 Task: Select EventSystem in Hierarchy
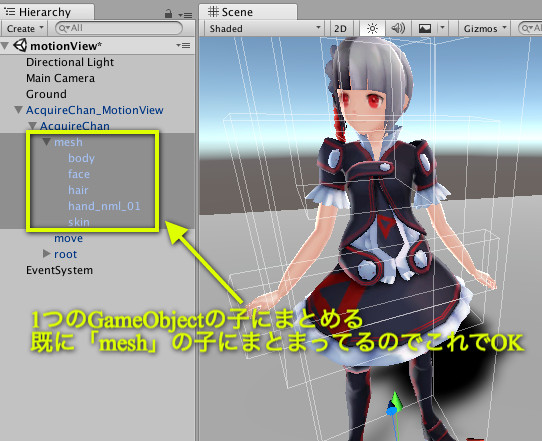pyautogui.click(x=59, y=270)
